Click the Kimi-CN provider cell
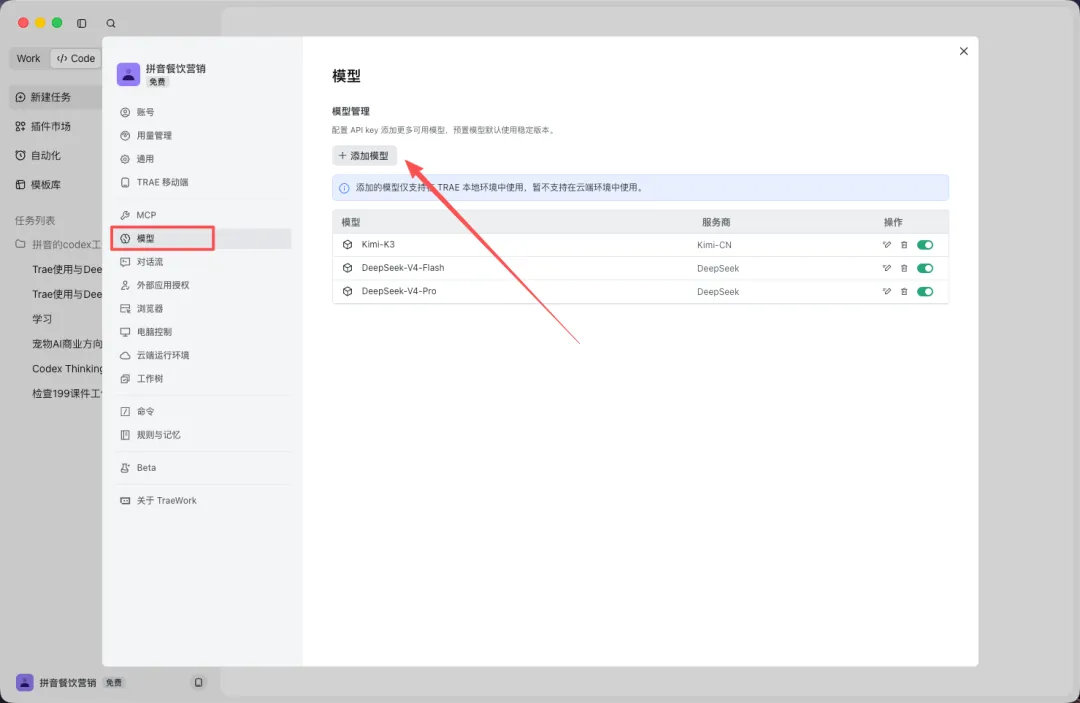Image resolution: width=1080 pixels, height=703 pixels. (714, 245)
